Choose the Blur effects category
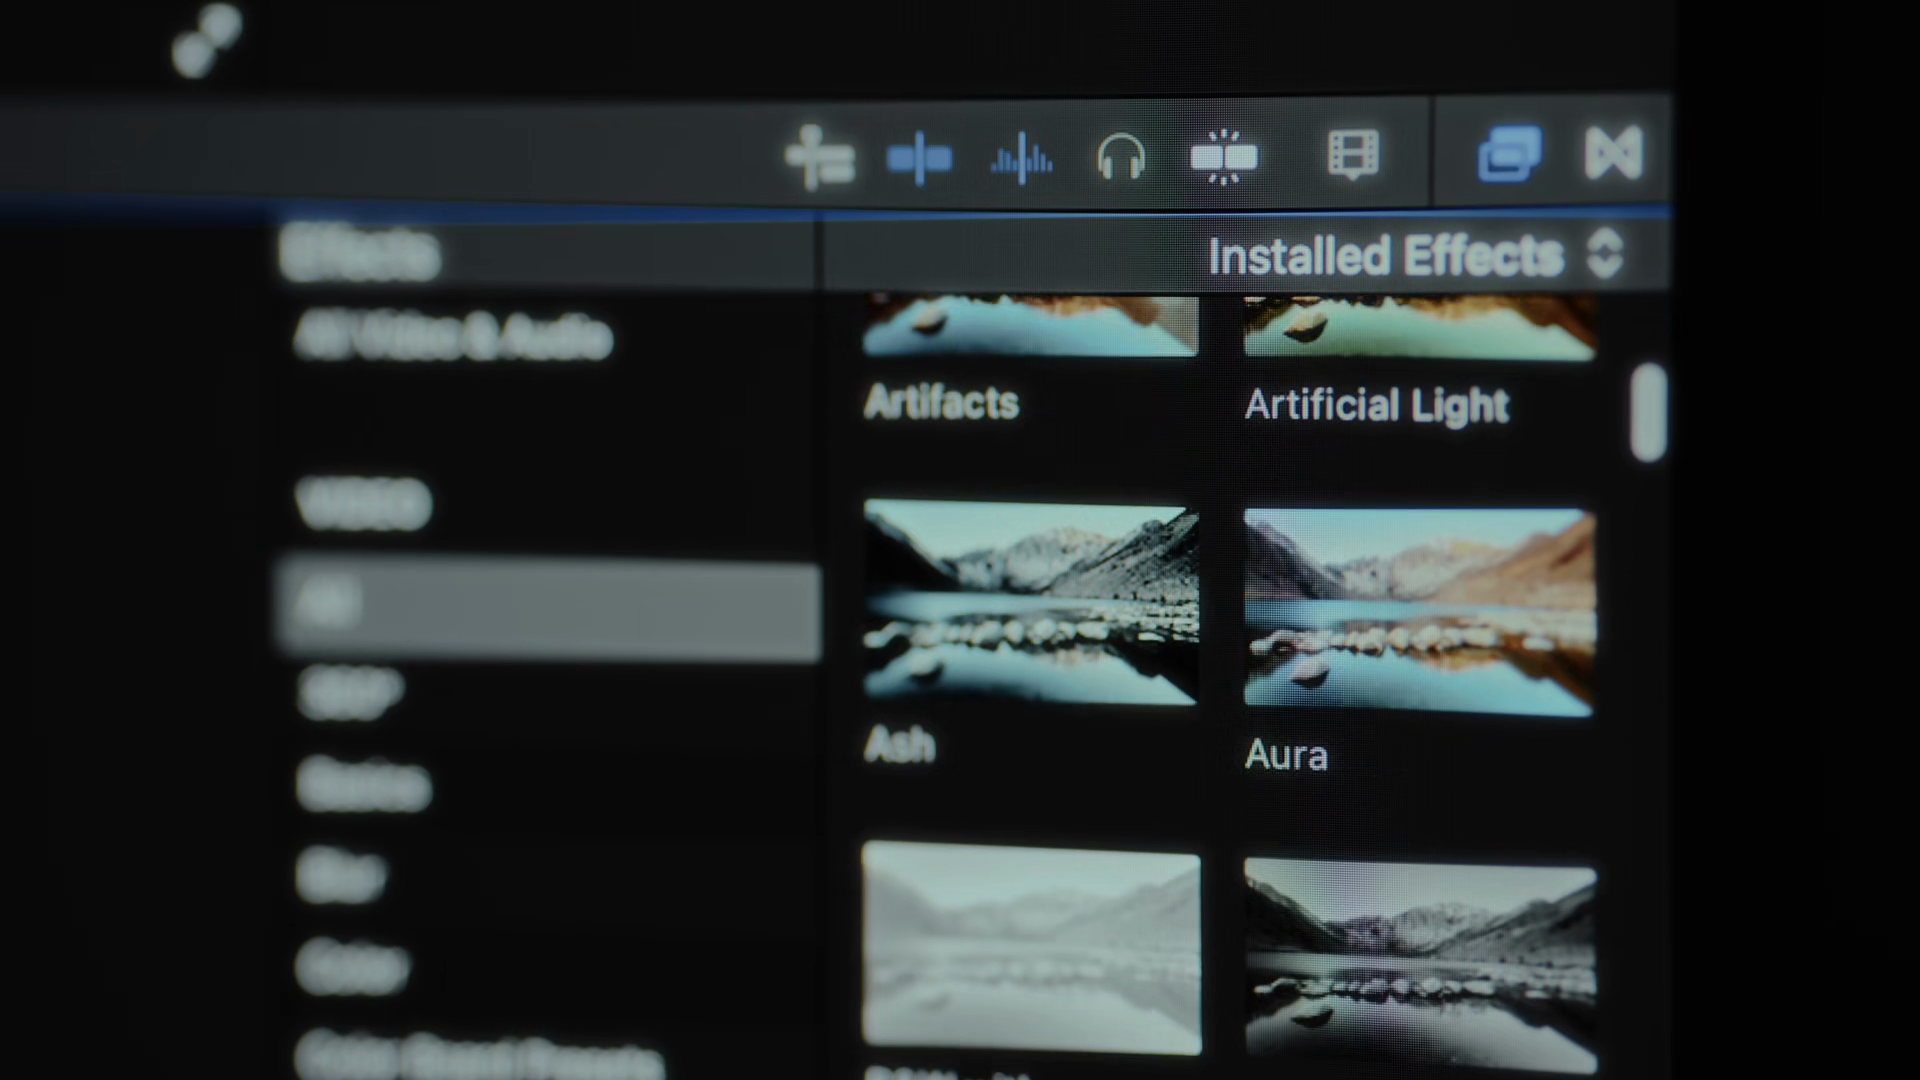The width and height of the screenshot is (1920, 1080). coord(342,874)
